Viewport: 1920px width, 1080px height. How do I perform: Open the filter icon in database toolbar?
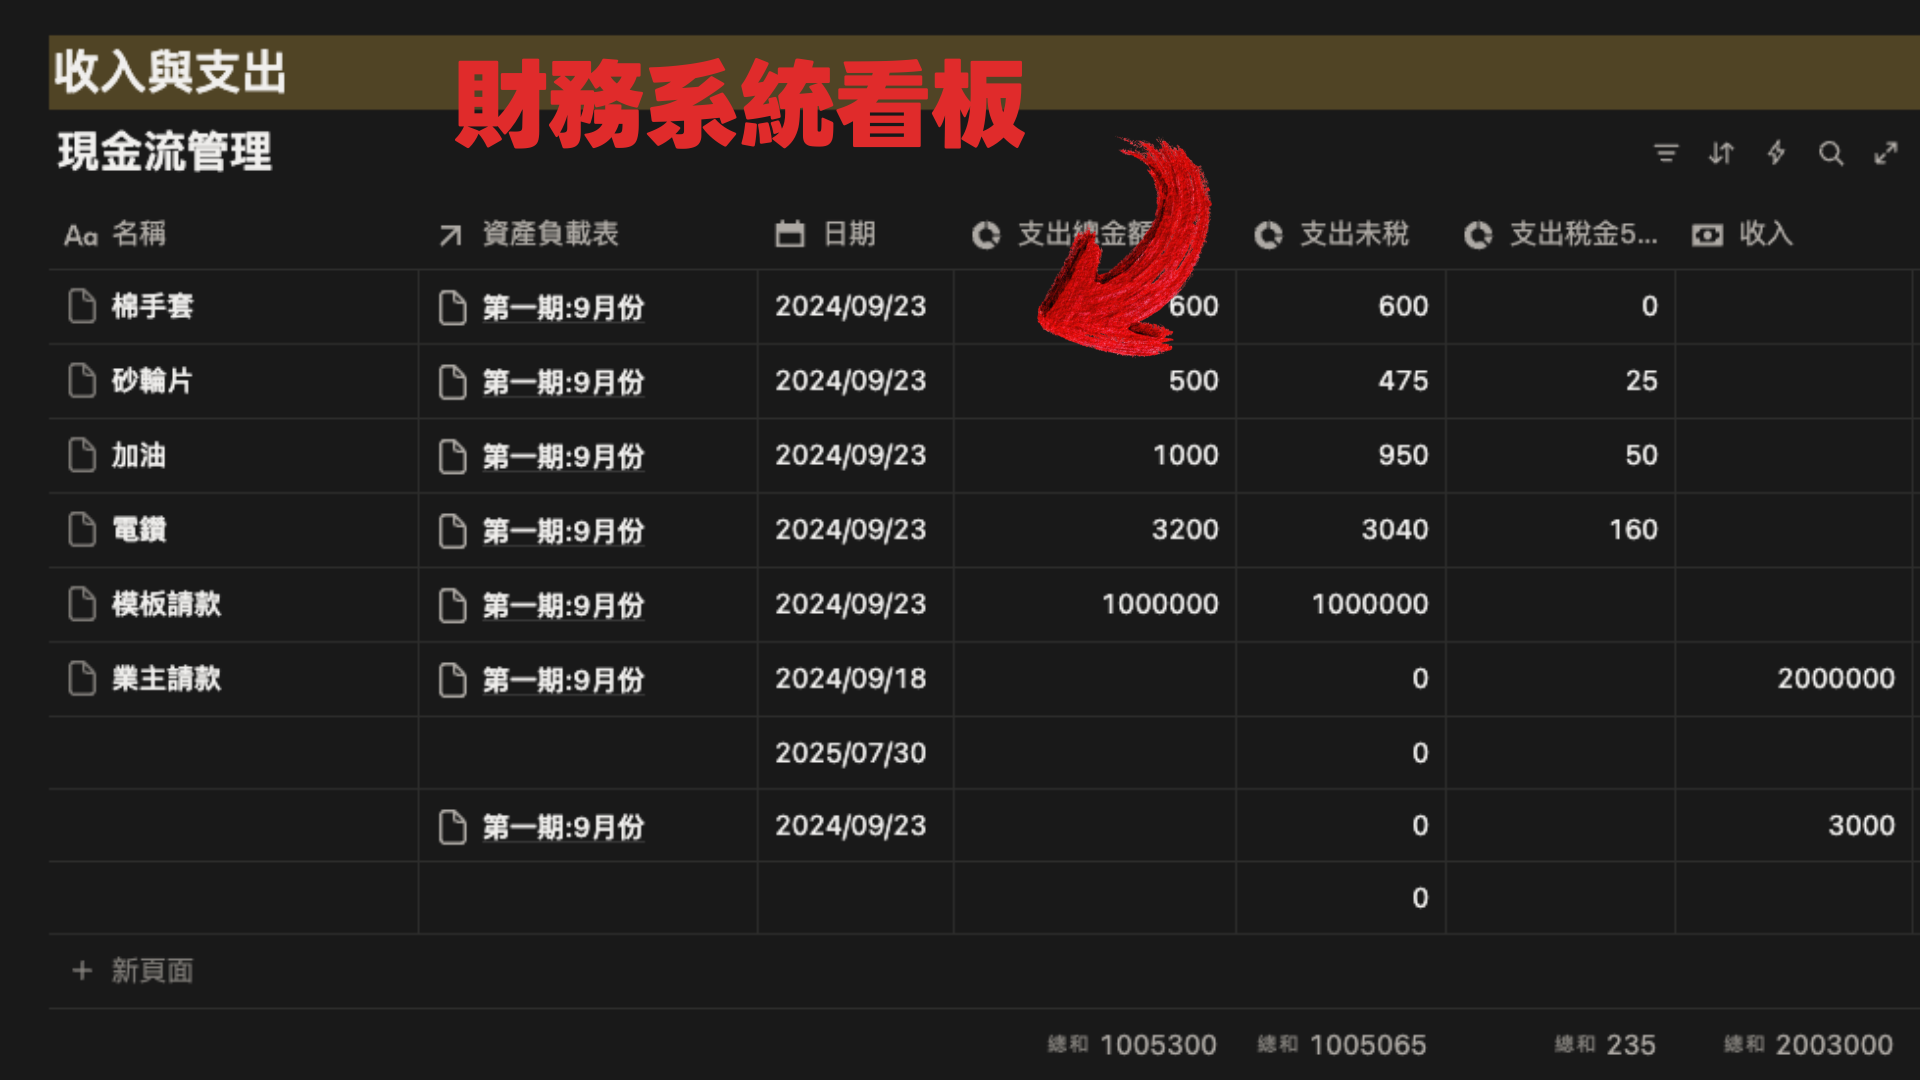[x=1665, y=153]
